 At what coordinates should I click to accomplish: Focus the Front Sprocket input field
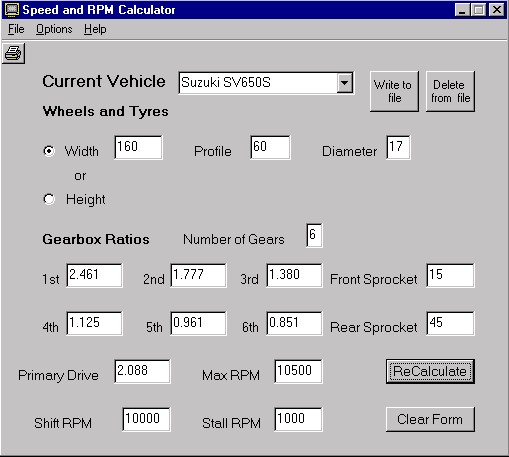[x=450, y=275]
